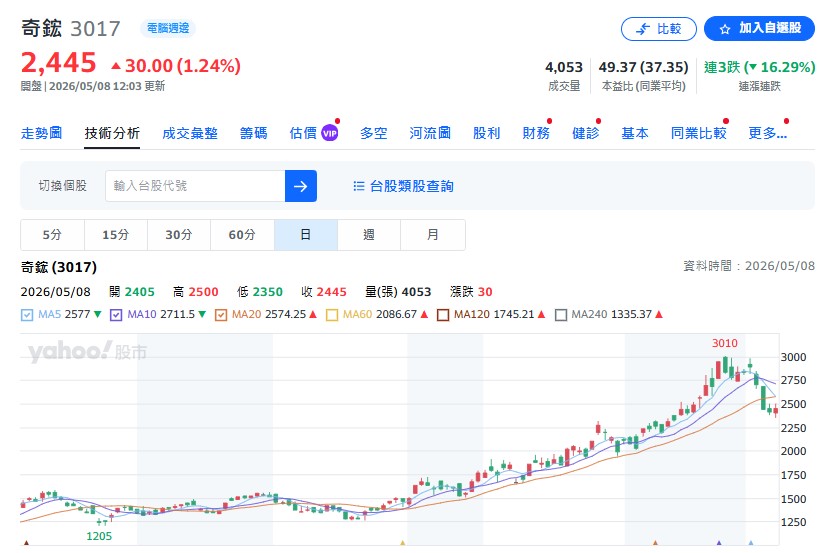
Task: Enable the MA60 checkbox
Action: (x=332, y=315)
